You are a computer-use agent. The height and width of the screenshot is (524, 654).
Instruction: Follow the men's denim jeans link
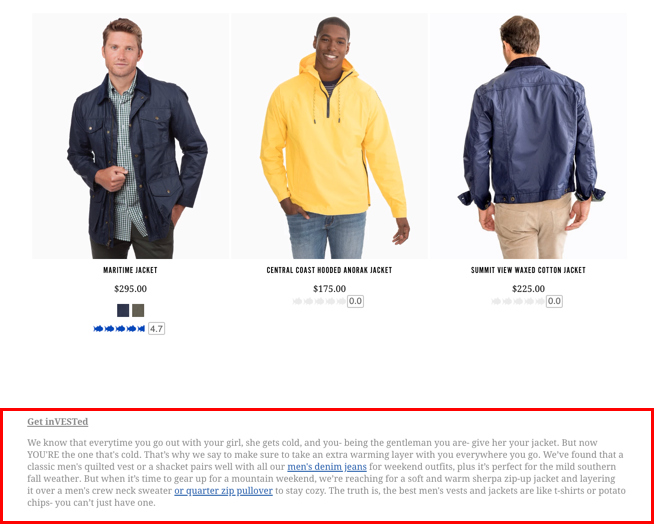pyautogui.click(x=327, y=466)
